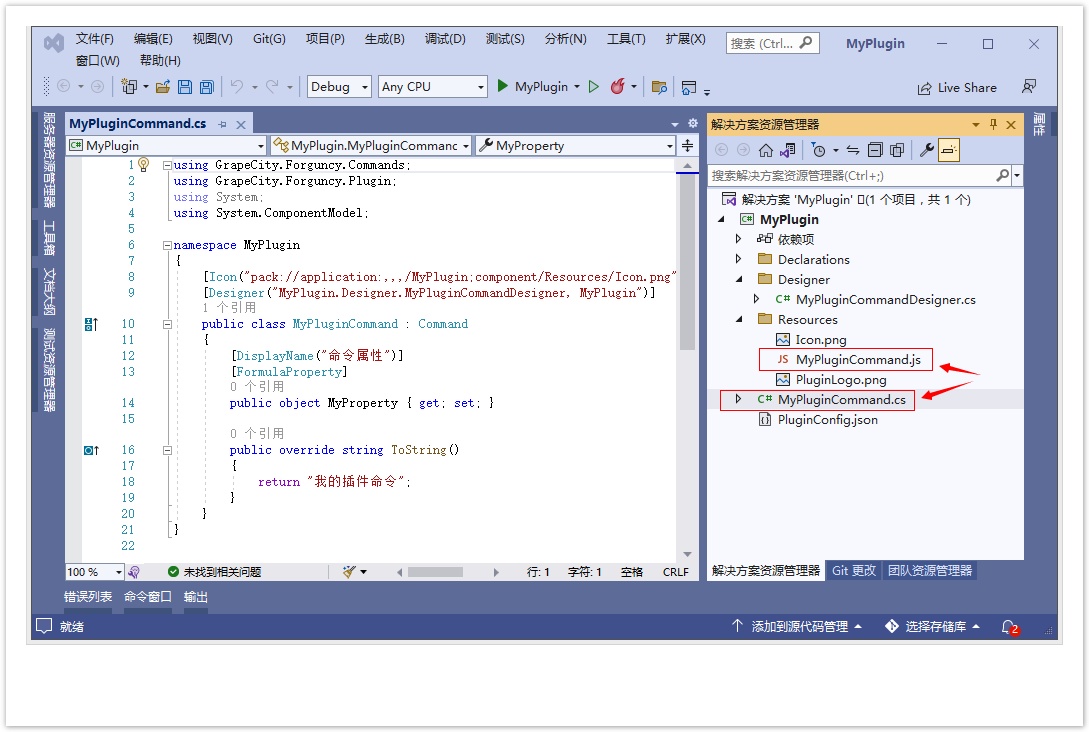The width and height of the screenshot is (1089, 732).
Task: Click the Undo arrow icon
Action: click(x=237, y=86)
